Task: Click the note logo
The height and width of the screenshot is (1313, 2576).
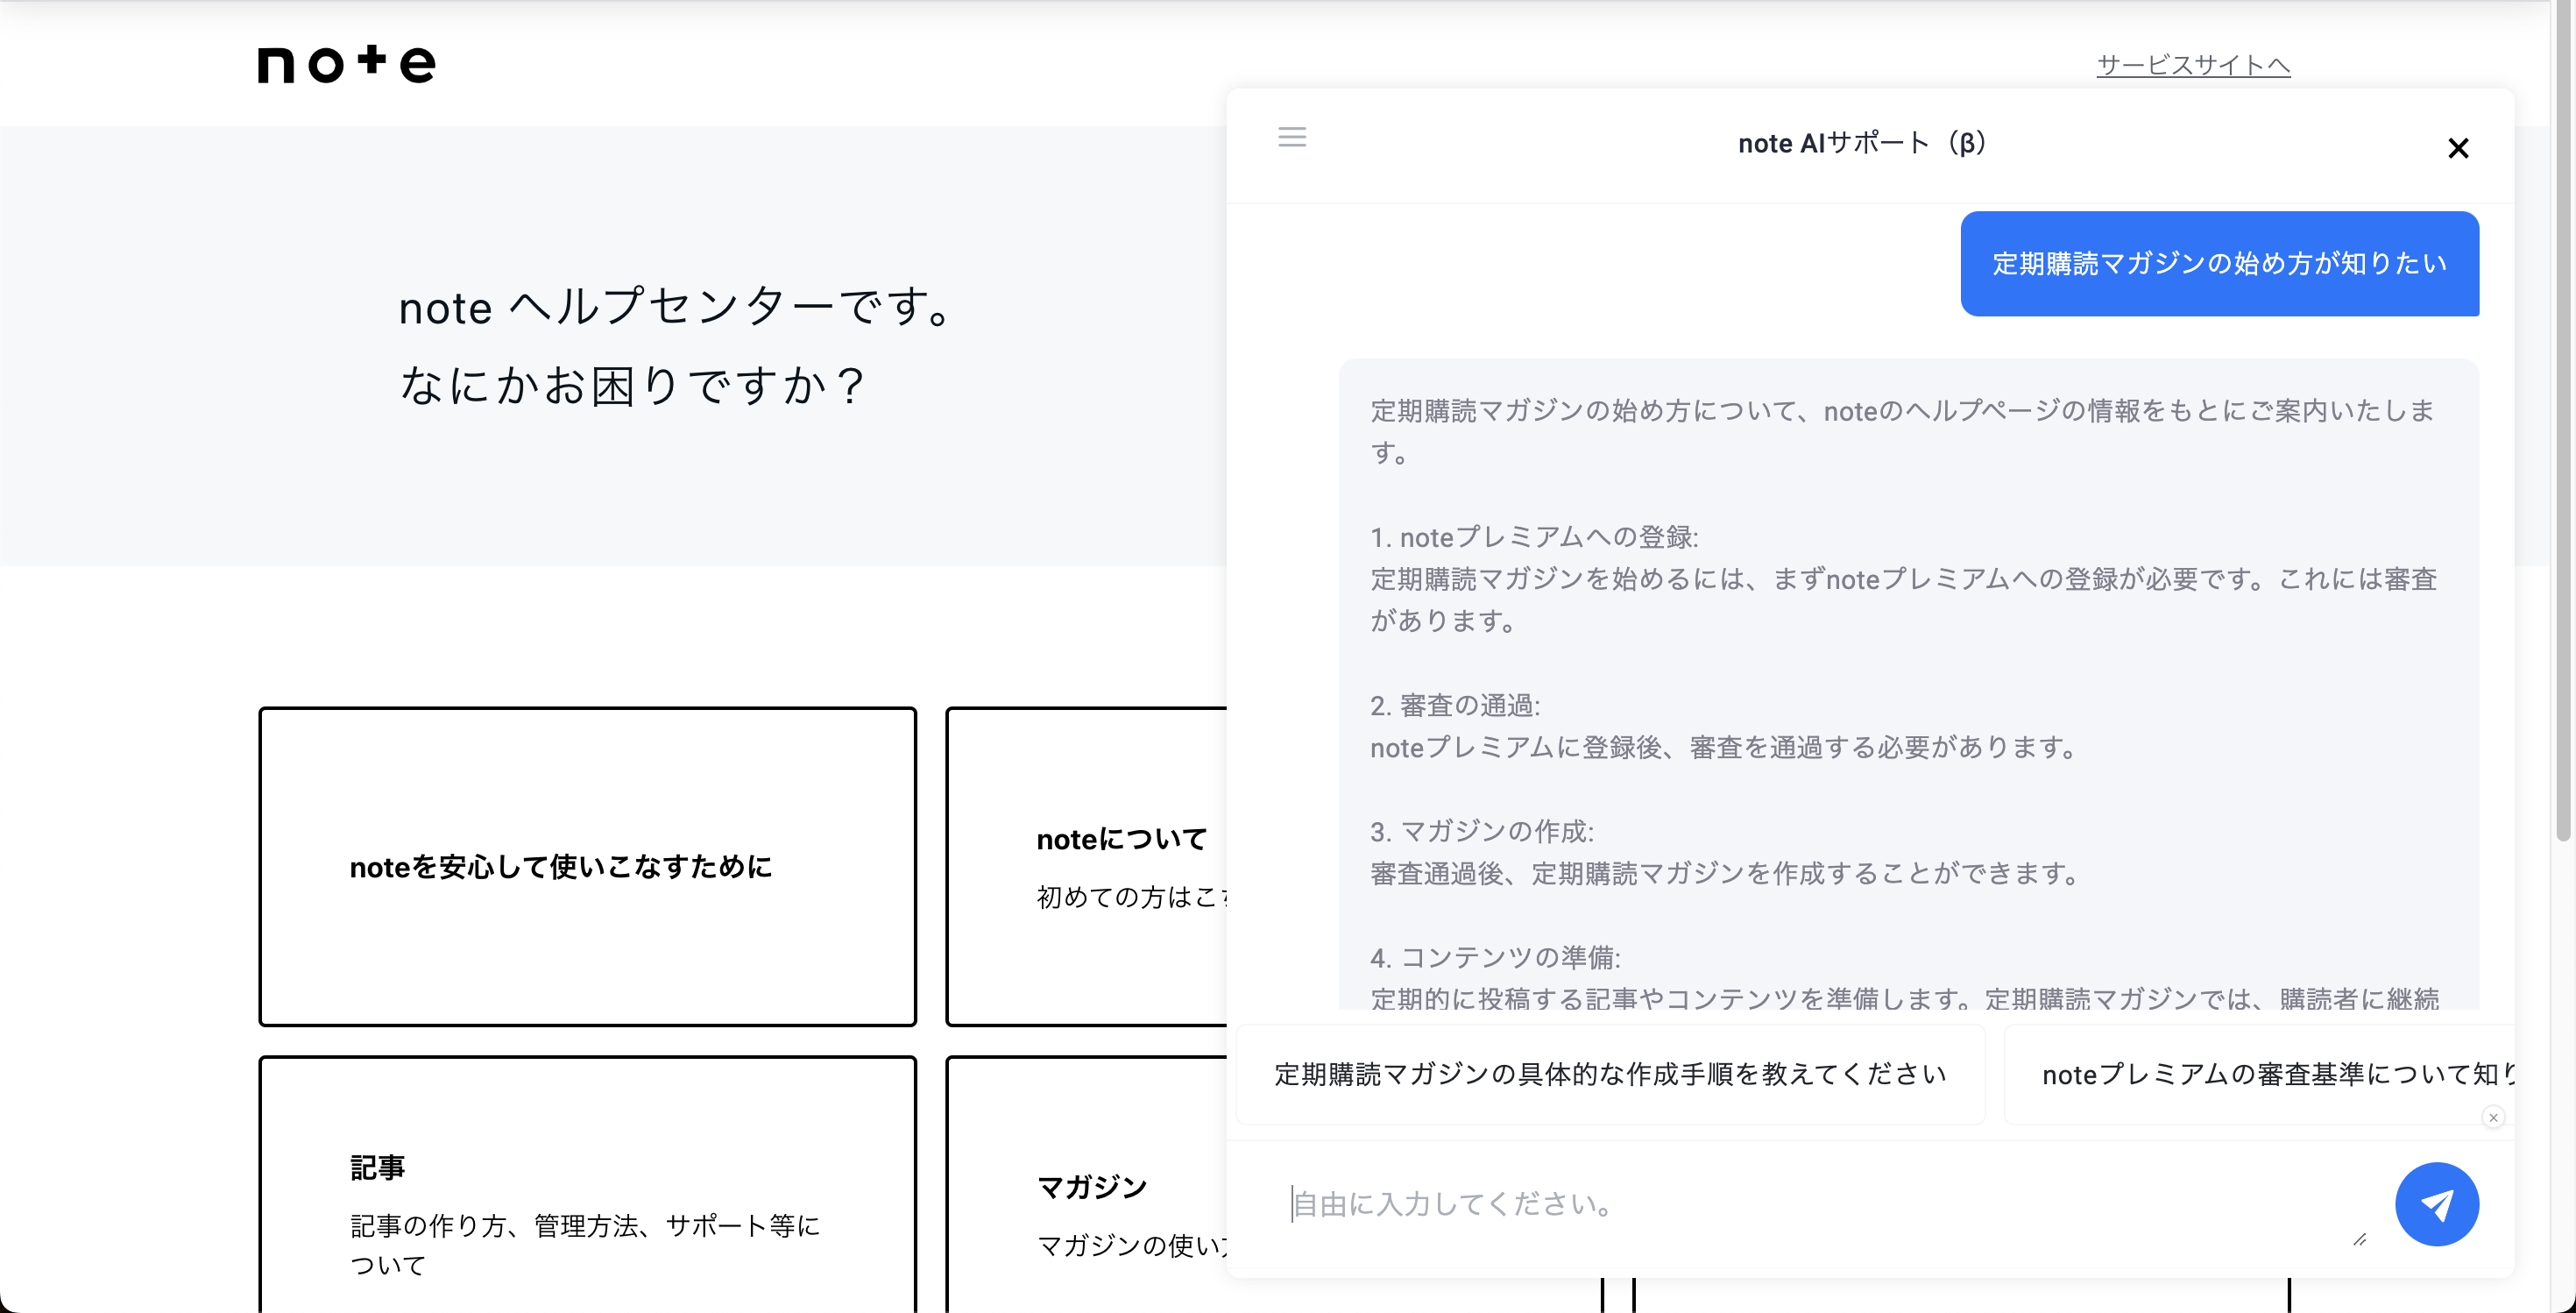Action: 346,64
